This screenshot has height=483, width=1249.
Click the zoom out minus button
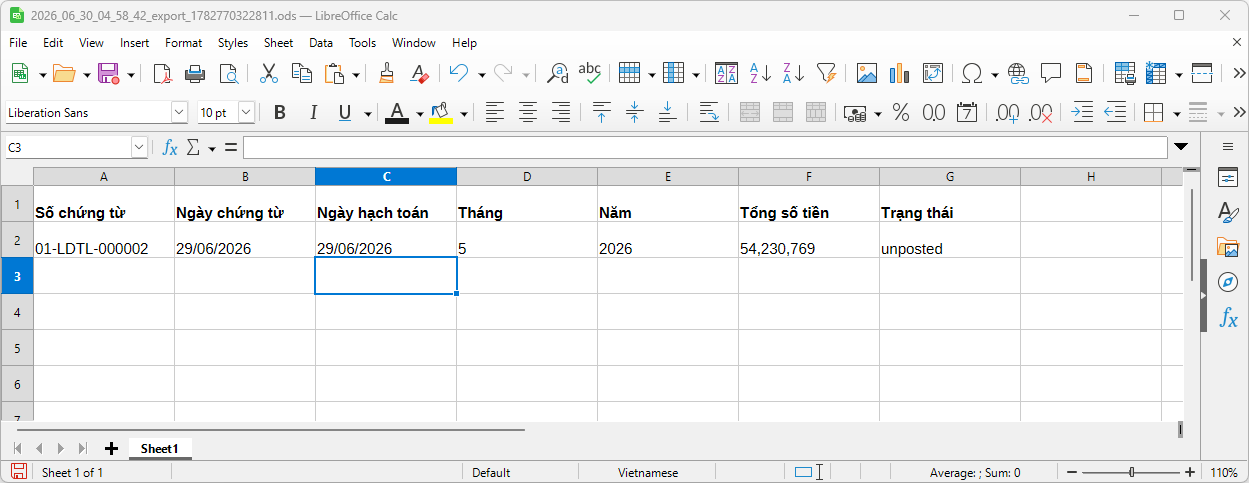tap(1071, 472)
